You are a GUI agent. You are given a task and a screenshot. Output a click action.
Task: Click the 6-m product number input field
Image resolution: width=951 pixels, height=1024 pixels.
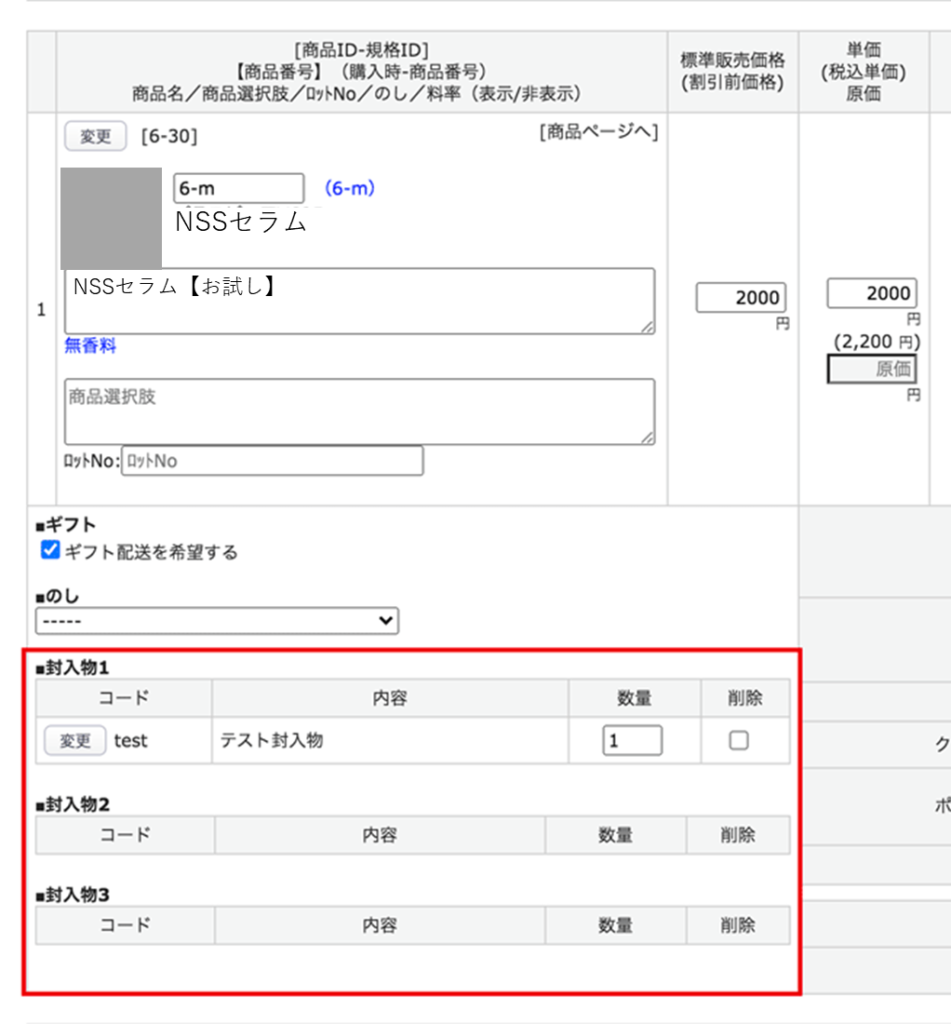pyautogui.click(x=238, y=188)
